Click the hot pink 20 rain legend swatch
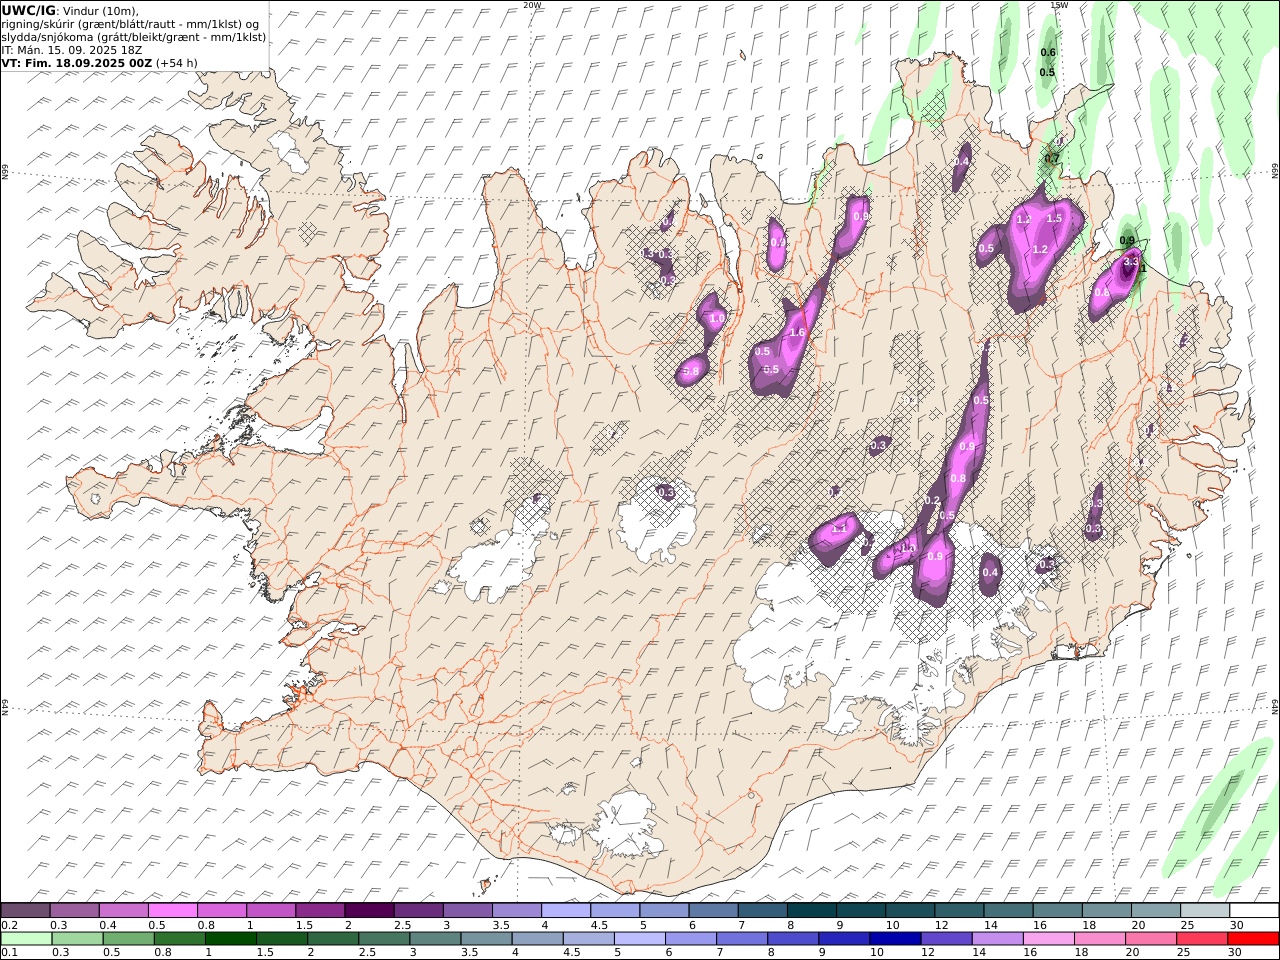 (x=1150, y=938)
